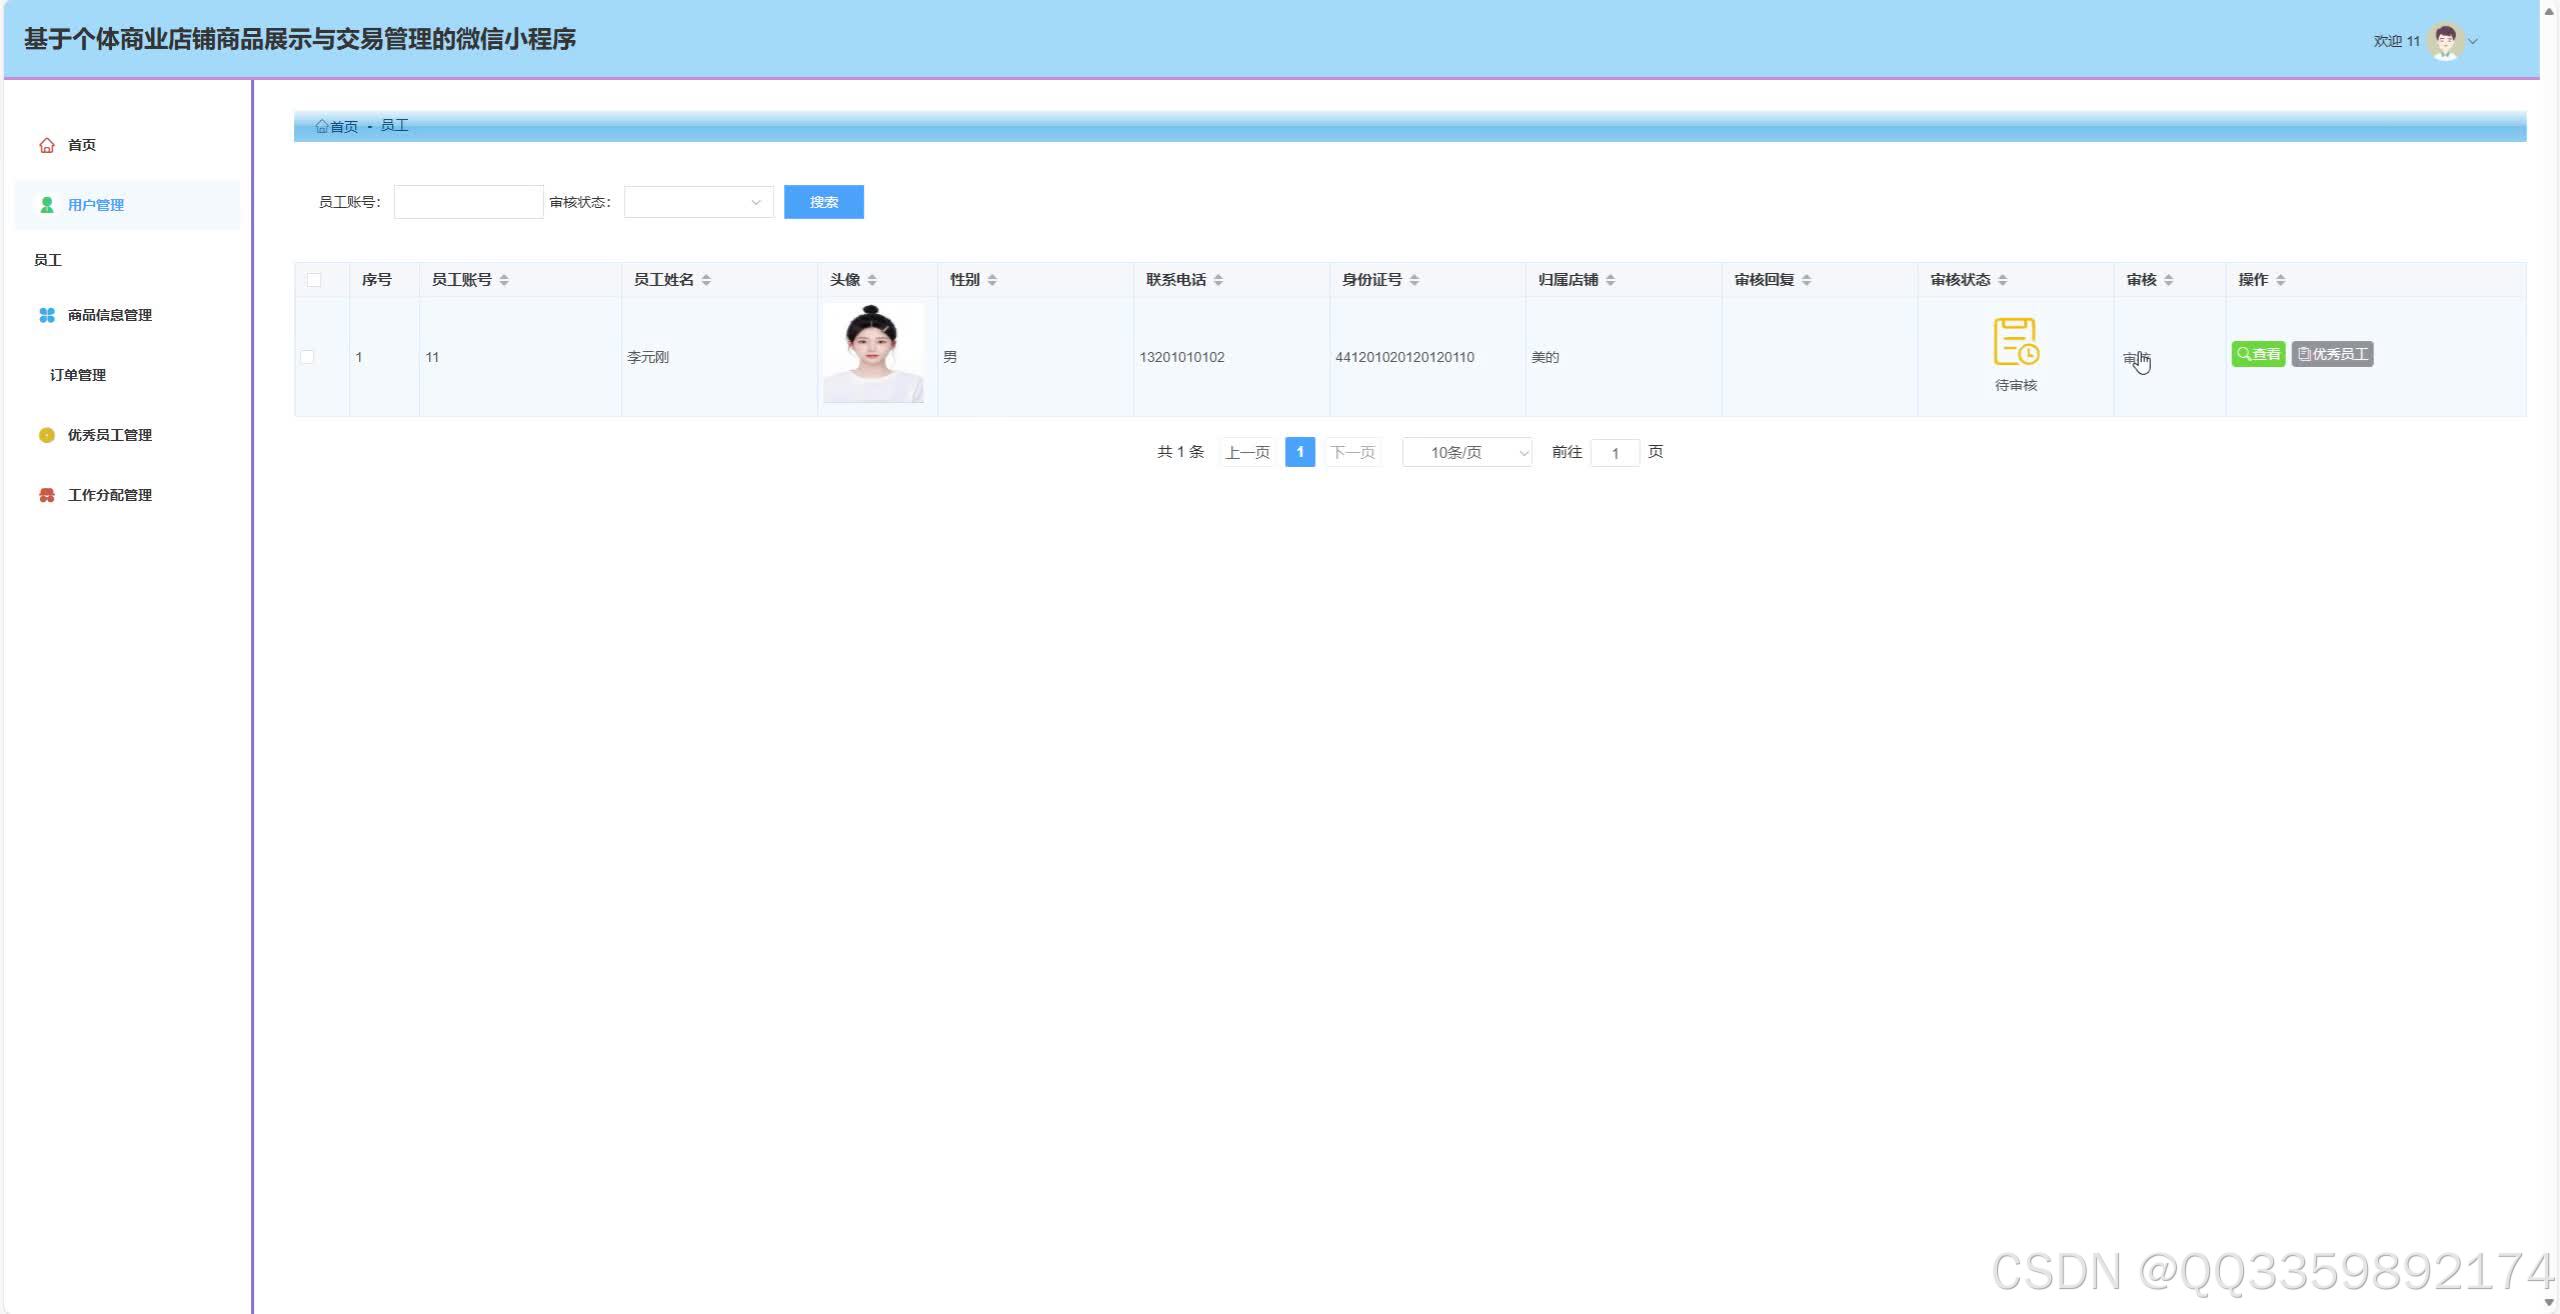Click the 员工账号 search input field
This screenshot has height=1314, width=2560.
[468, 202]
